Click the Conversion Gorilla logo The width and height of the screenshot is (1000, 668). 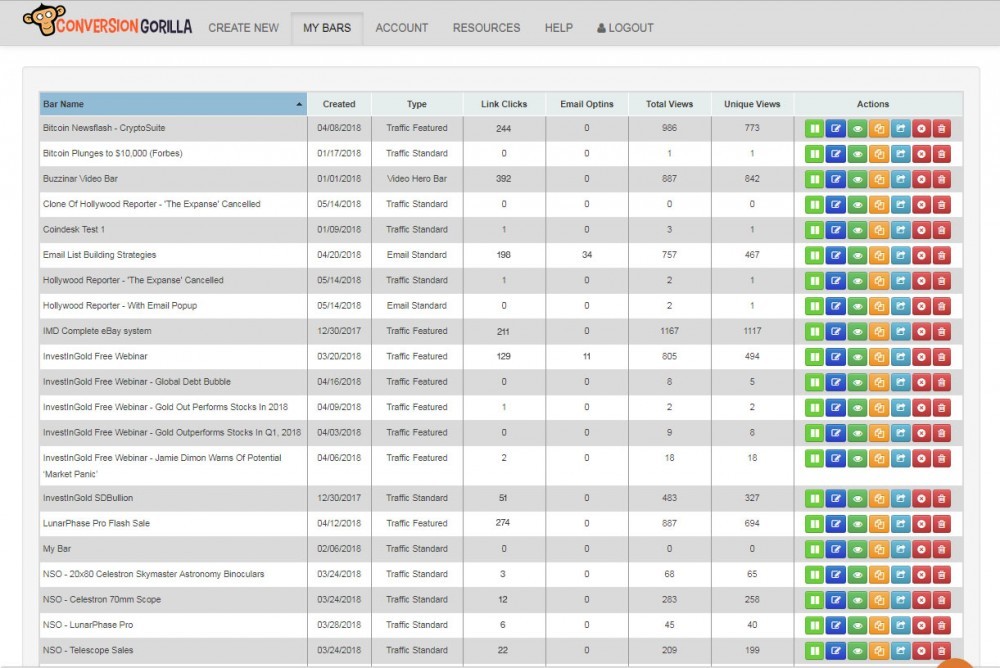[107, 22]
